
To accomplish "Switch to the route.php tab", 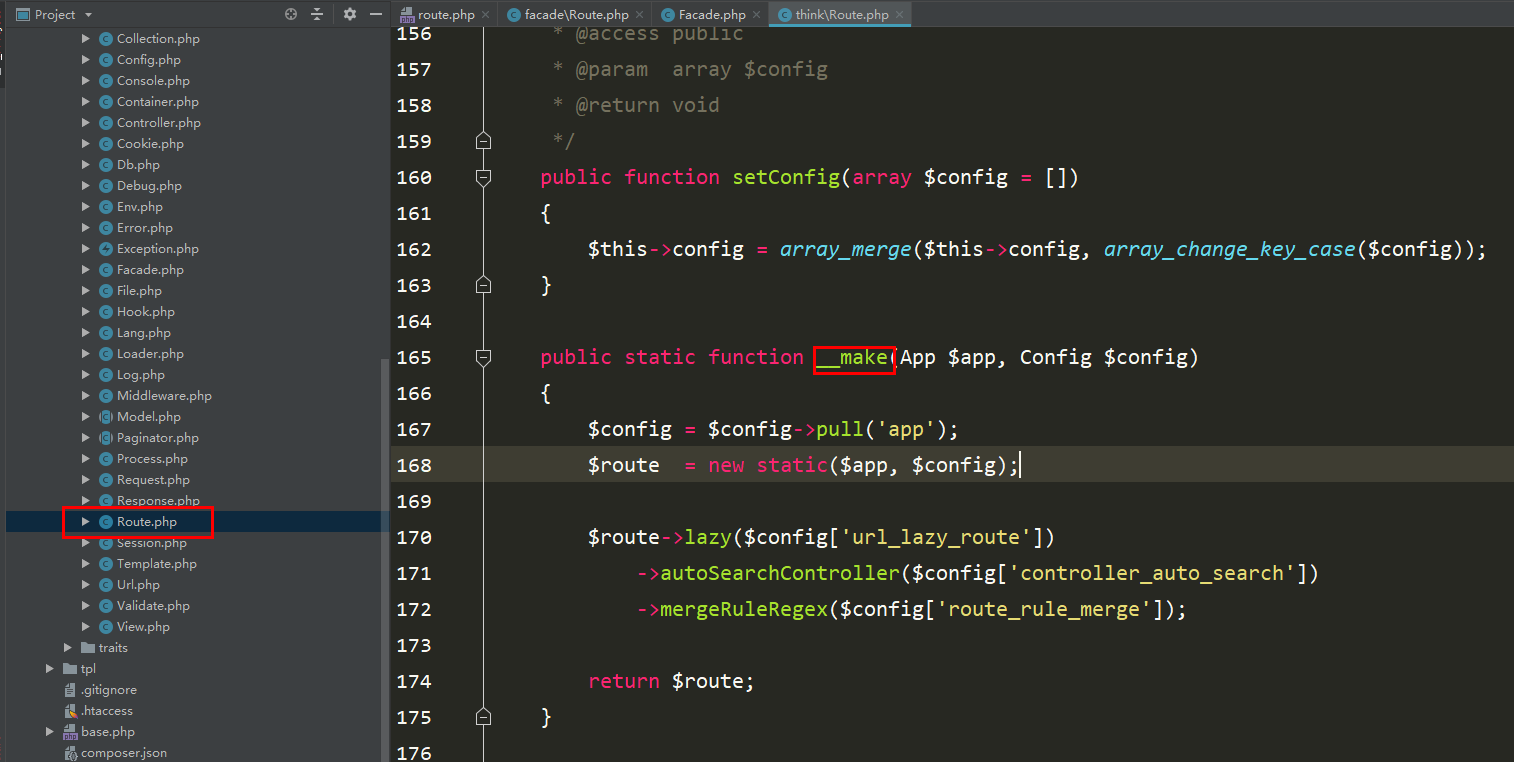I will (446, 15).
